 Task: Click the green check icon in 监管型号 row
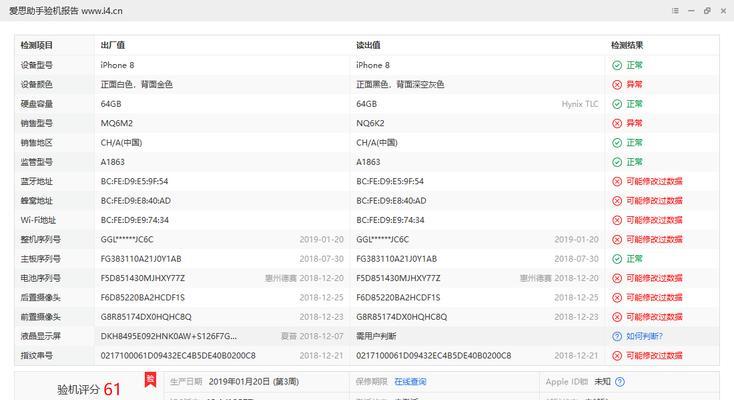point(617,162)
